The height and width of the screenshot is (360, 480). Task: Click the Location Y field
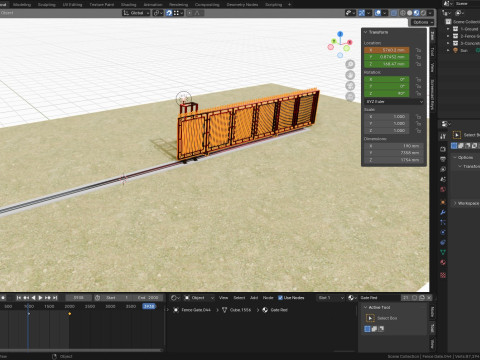point(387,57)
